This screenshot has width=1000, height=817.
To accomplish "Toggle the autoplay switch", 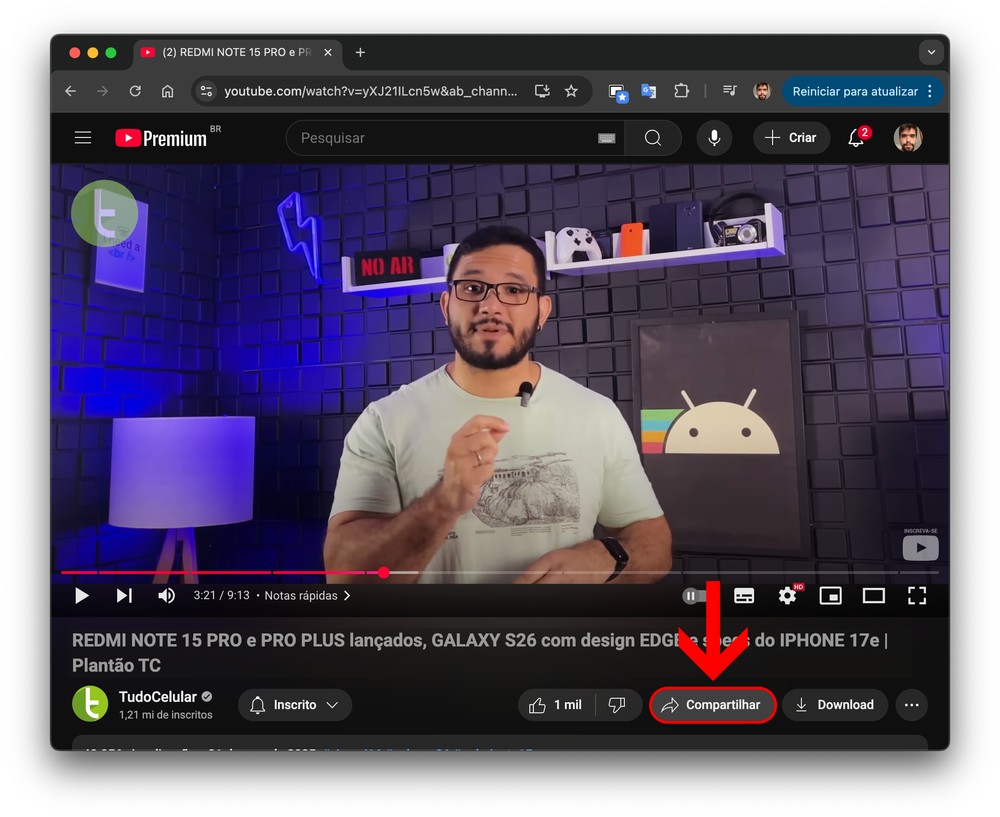I will pyautogui.click(x=693, y=596).
